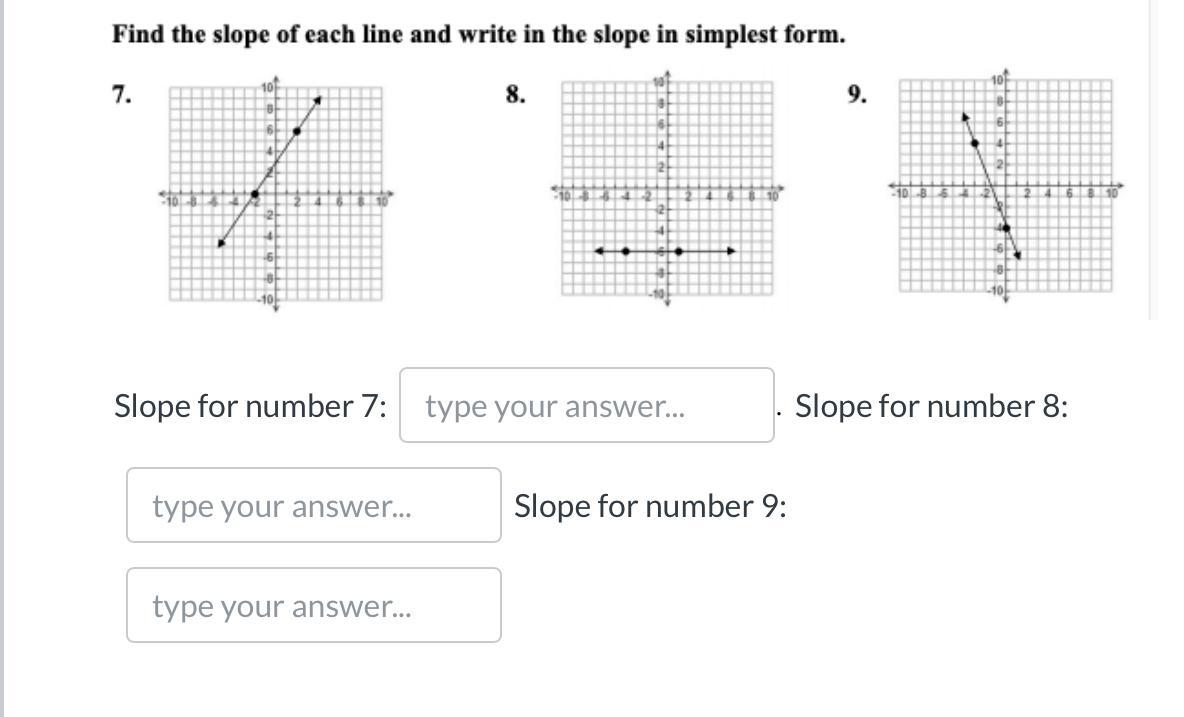This screenshot has height=717, width=1184.
Task: Click the problem number "8." label
Action: (x=515, y=95)
